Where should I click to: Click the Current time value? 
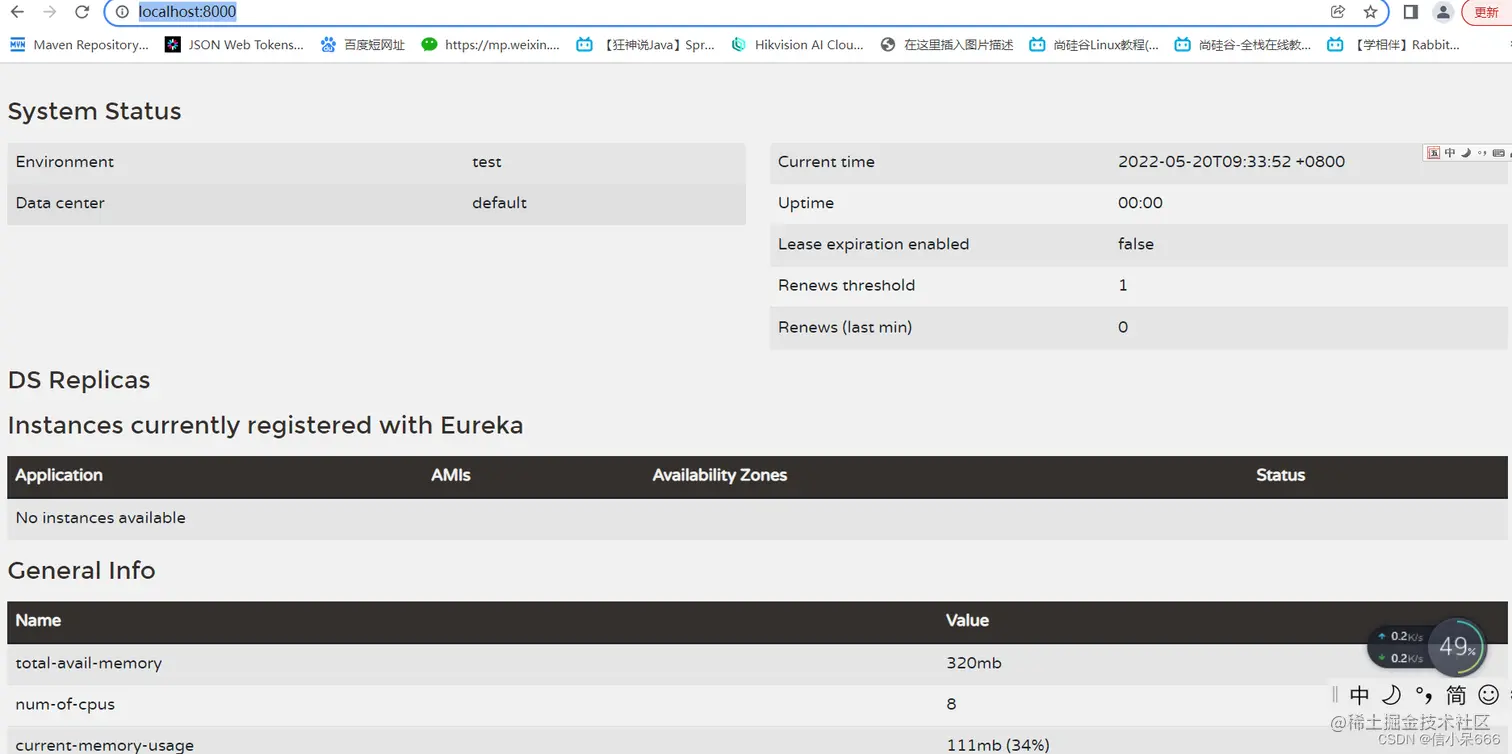click(1231, 162)
